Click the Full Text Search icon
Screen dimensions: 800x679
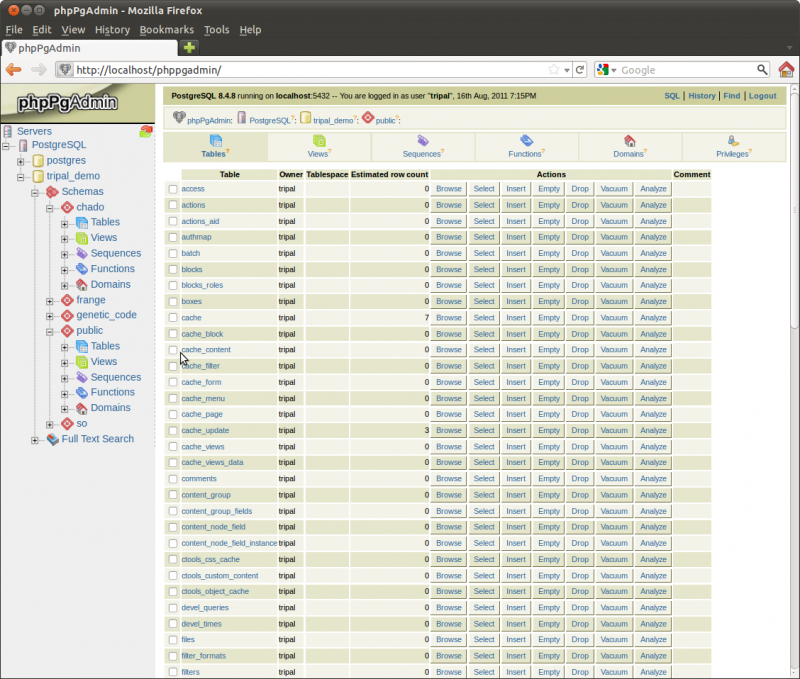pyautogui.click(x=53, y=439)
